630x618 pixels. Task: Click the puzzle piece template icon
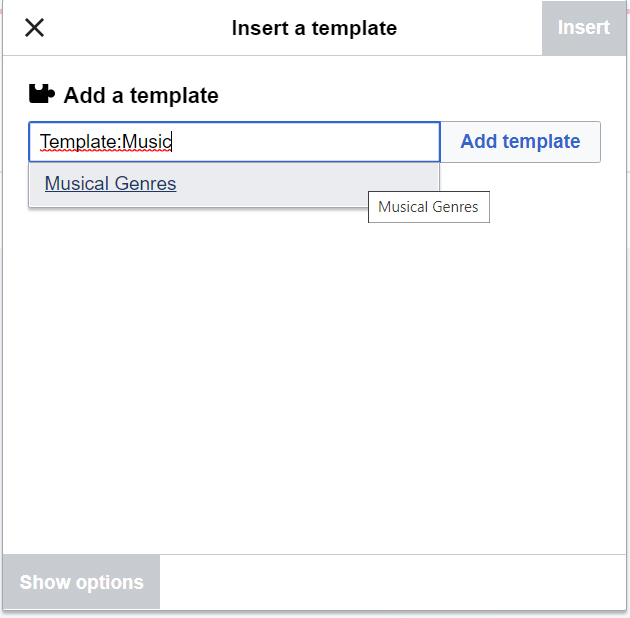tap(42, 95)
